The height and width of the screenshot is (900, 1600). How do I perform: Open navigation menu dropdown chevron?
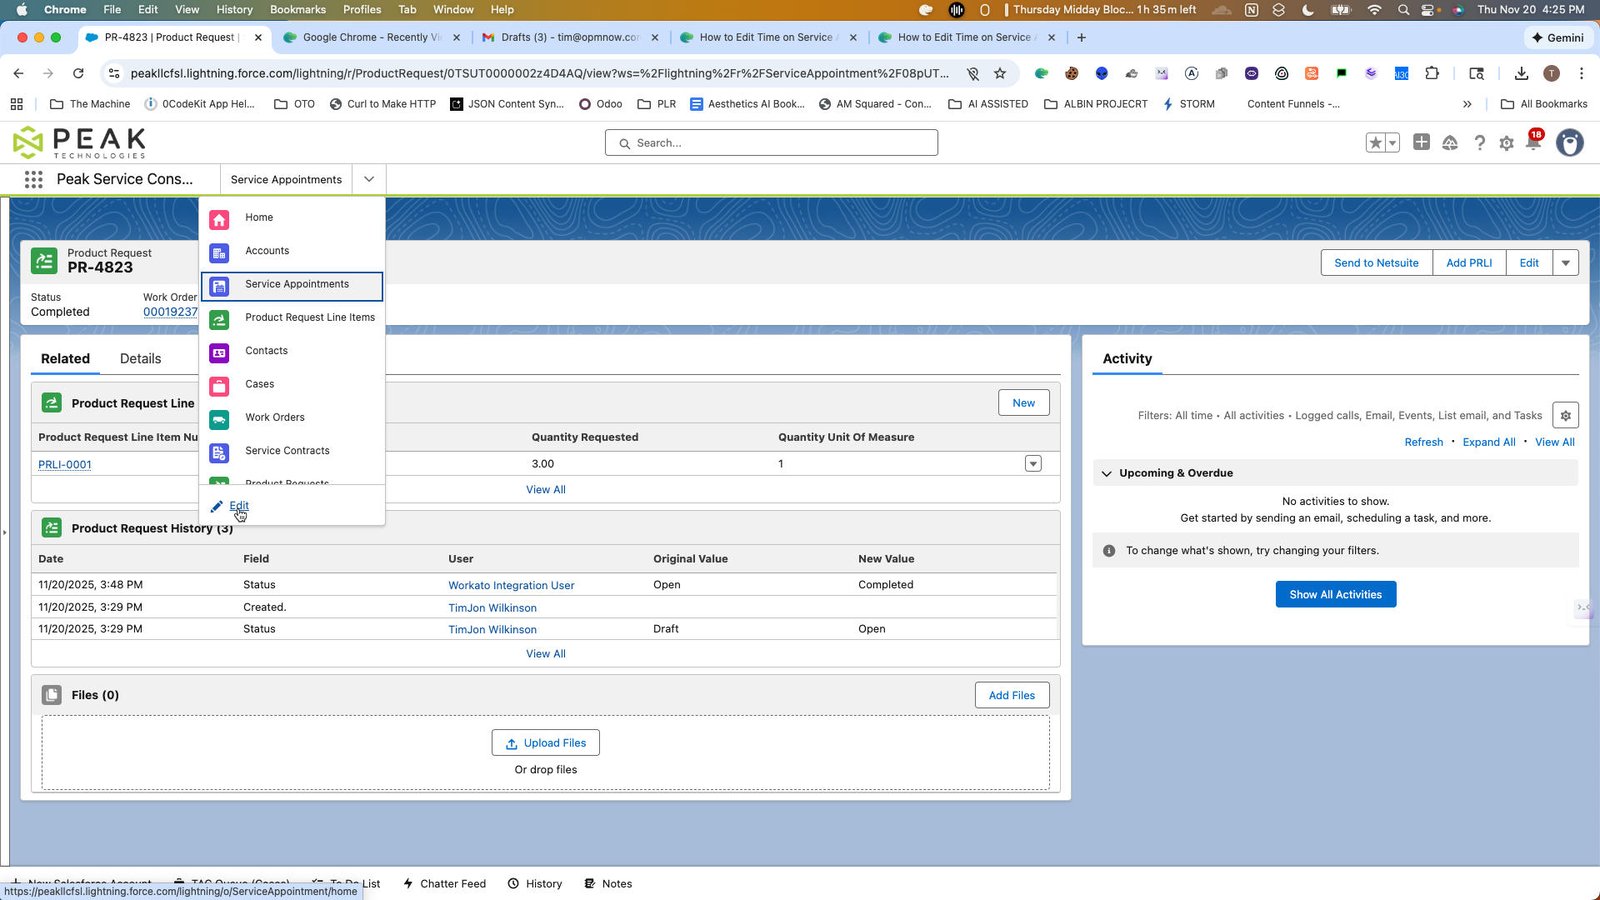pos(369,179)
